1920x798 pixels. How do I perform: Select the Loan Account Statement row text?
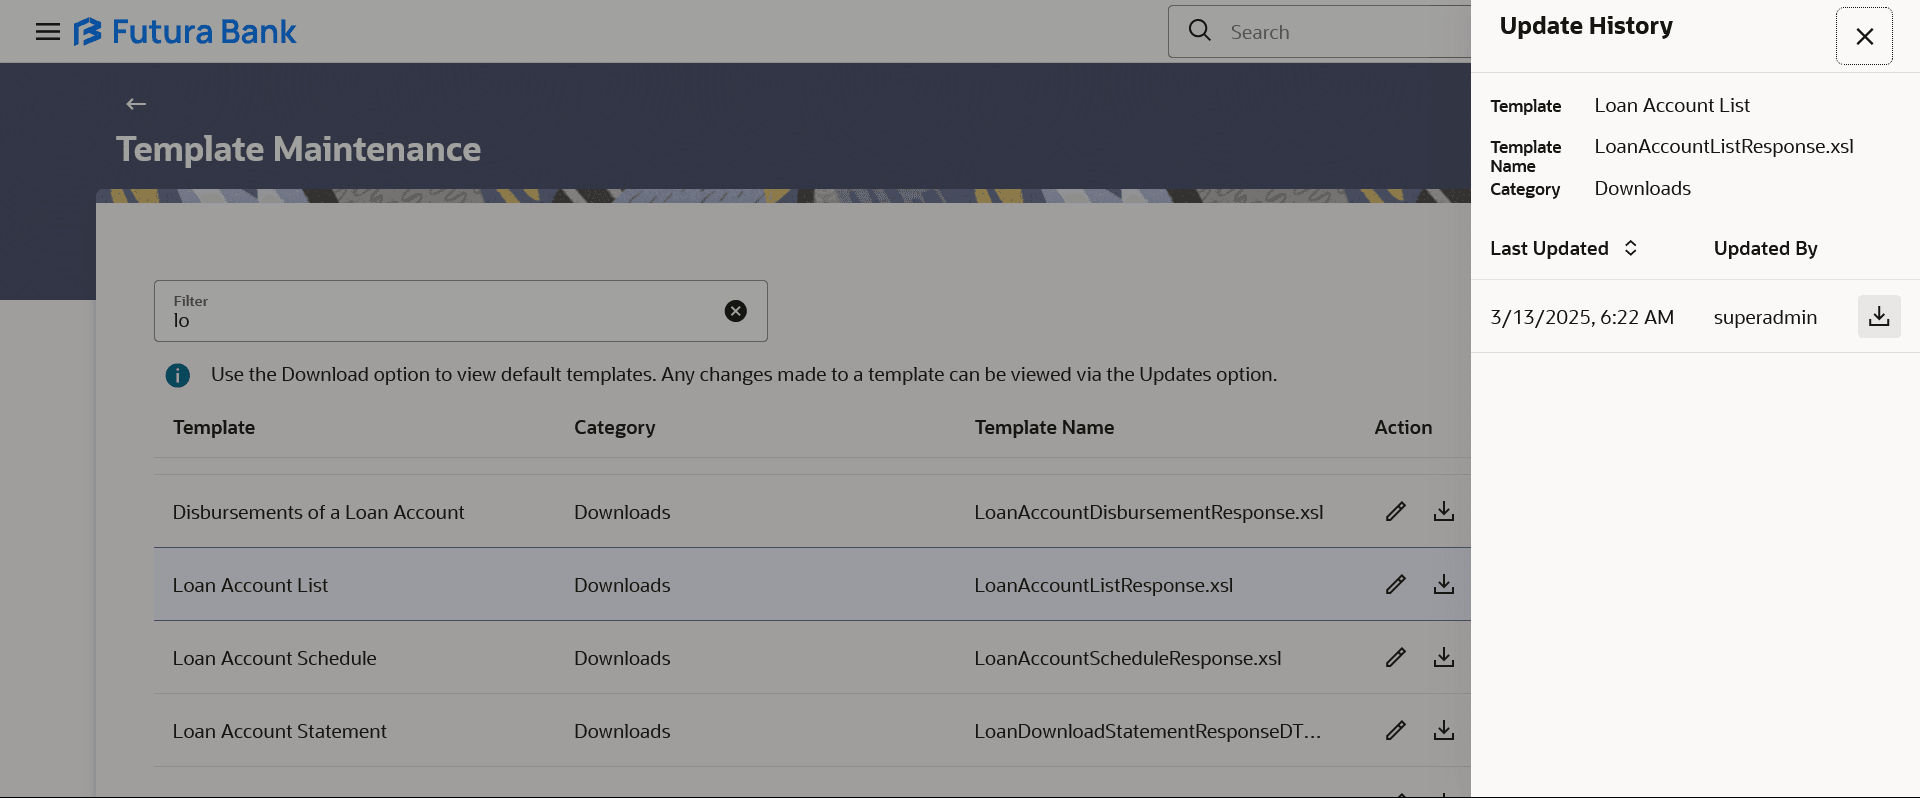pos(279,731)
